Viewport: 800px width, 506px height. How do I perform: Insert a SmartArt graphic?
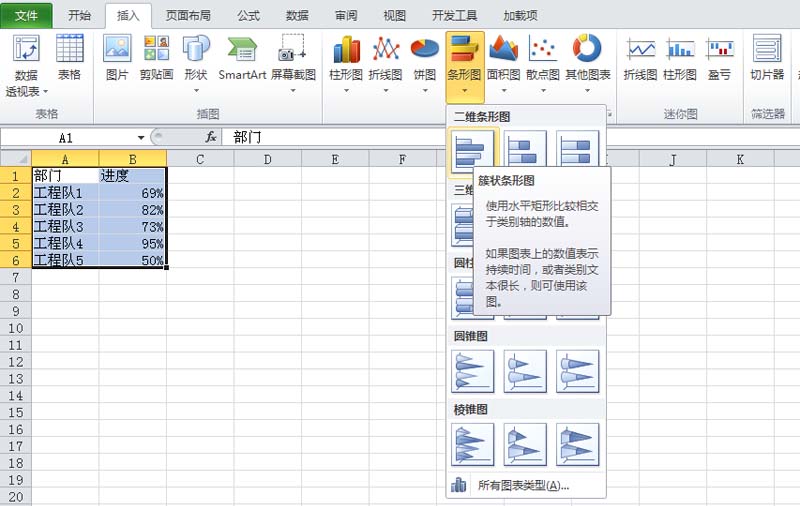pyautogui.click(x=242, y=57)
